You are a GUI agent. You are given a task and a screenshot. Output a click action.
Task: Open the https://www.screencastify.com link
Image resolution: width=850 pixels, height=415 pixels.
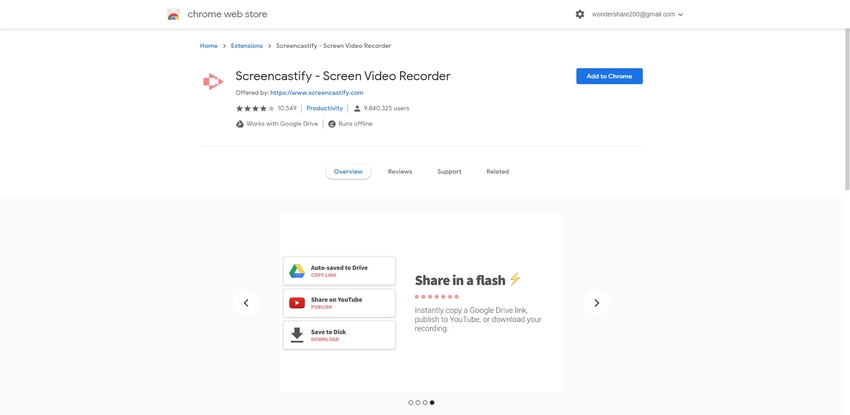click(317, 93)
